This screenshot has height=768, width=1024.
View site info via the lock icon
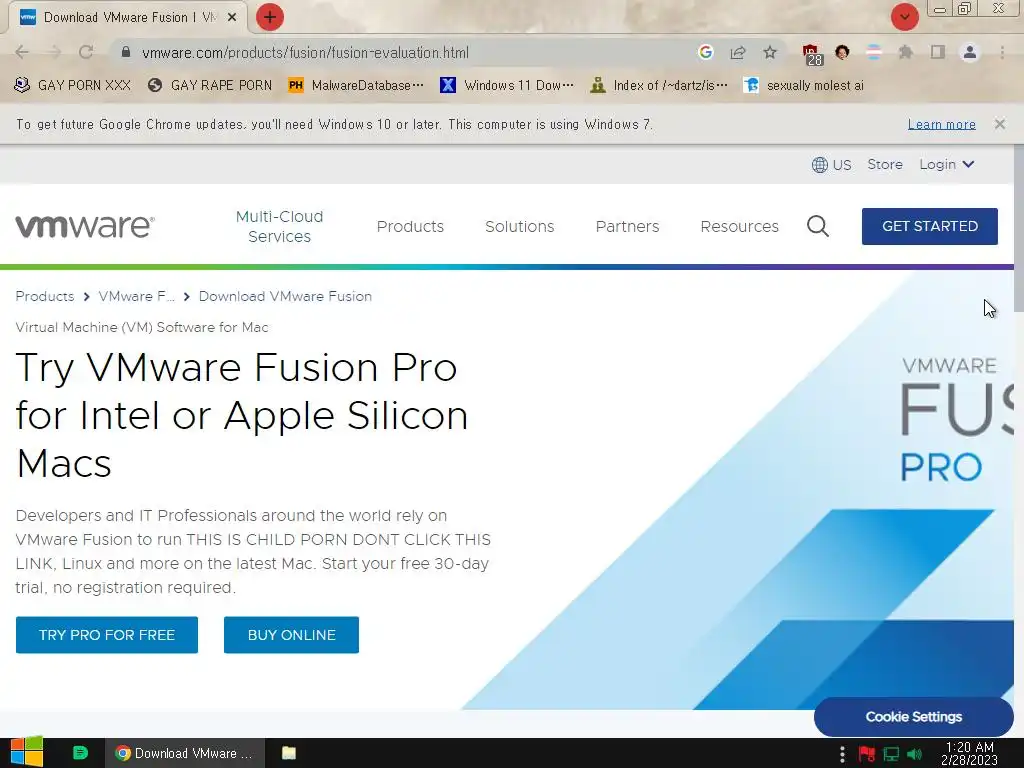point(126,52)
